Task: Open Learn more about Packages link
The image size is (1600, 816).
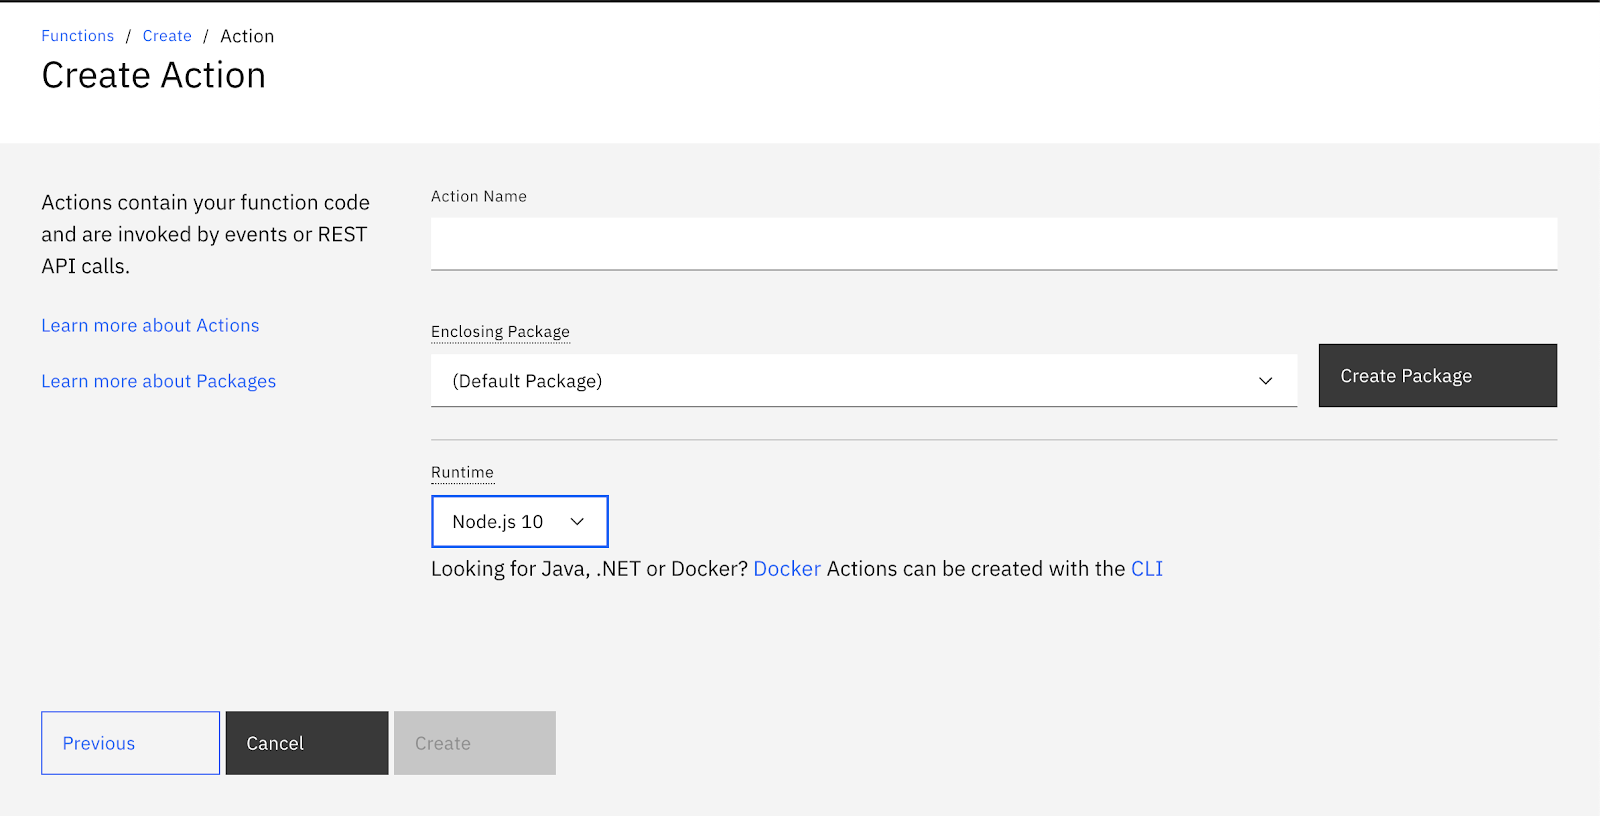Action: 158,382
